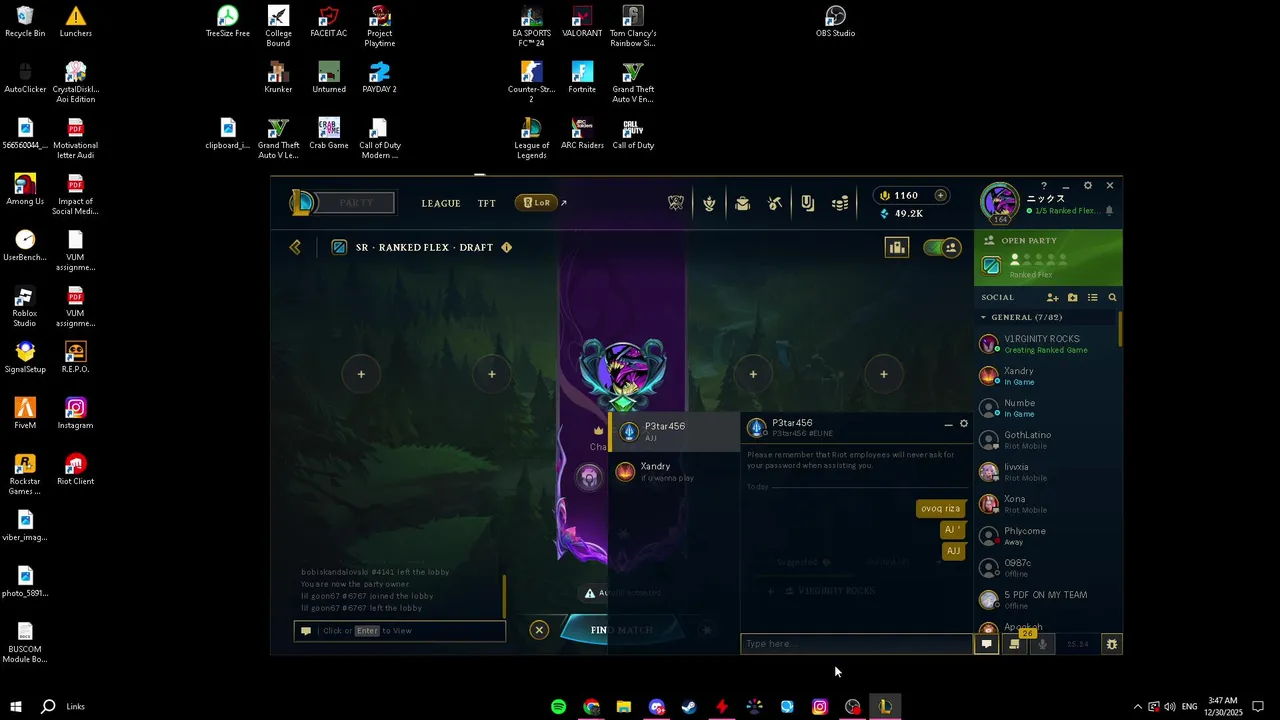
Task: Open the Store coins icon
Action: pos(840,203)
